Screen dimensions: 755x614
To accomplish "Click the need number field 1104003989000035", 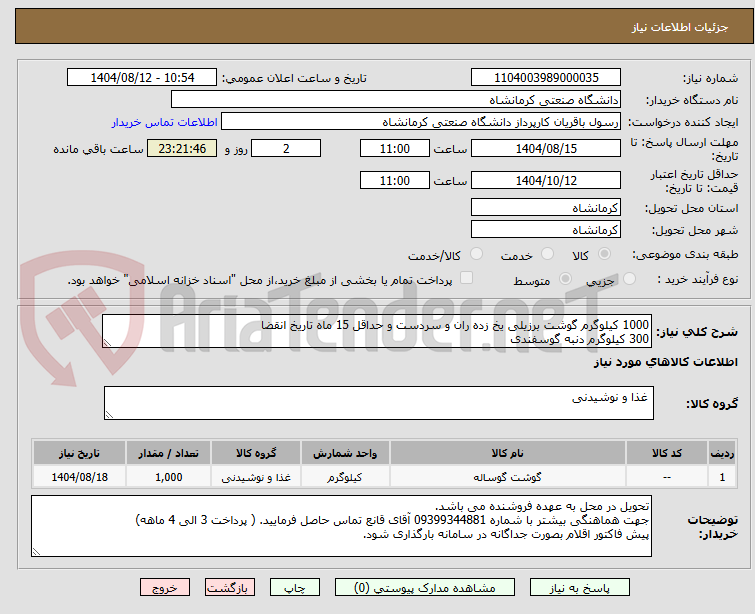I will click(546, 78).
